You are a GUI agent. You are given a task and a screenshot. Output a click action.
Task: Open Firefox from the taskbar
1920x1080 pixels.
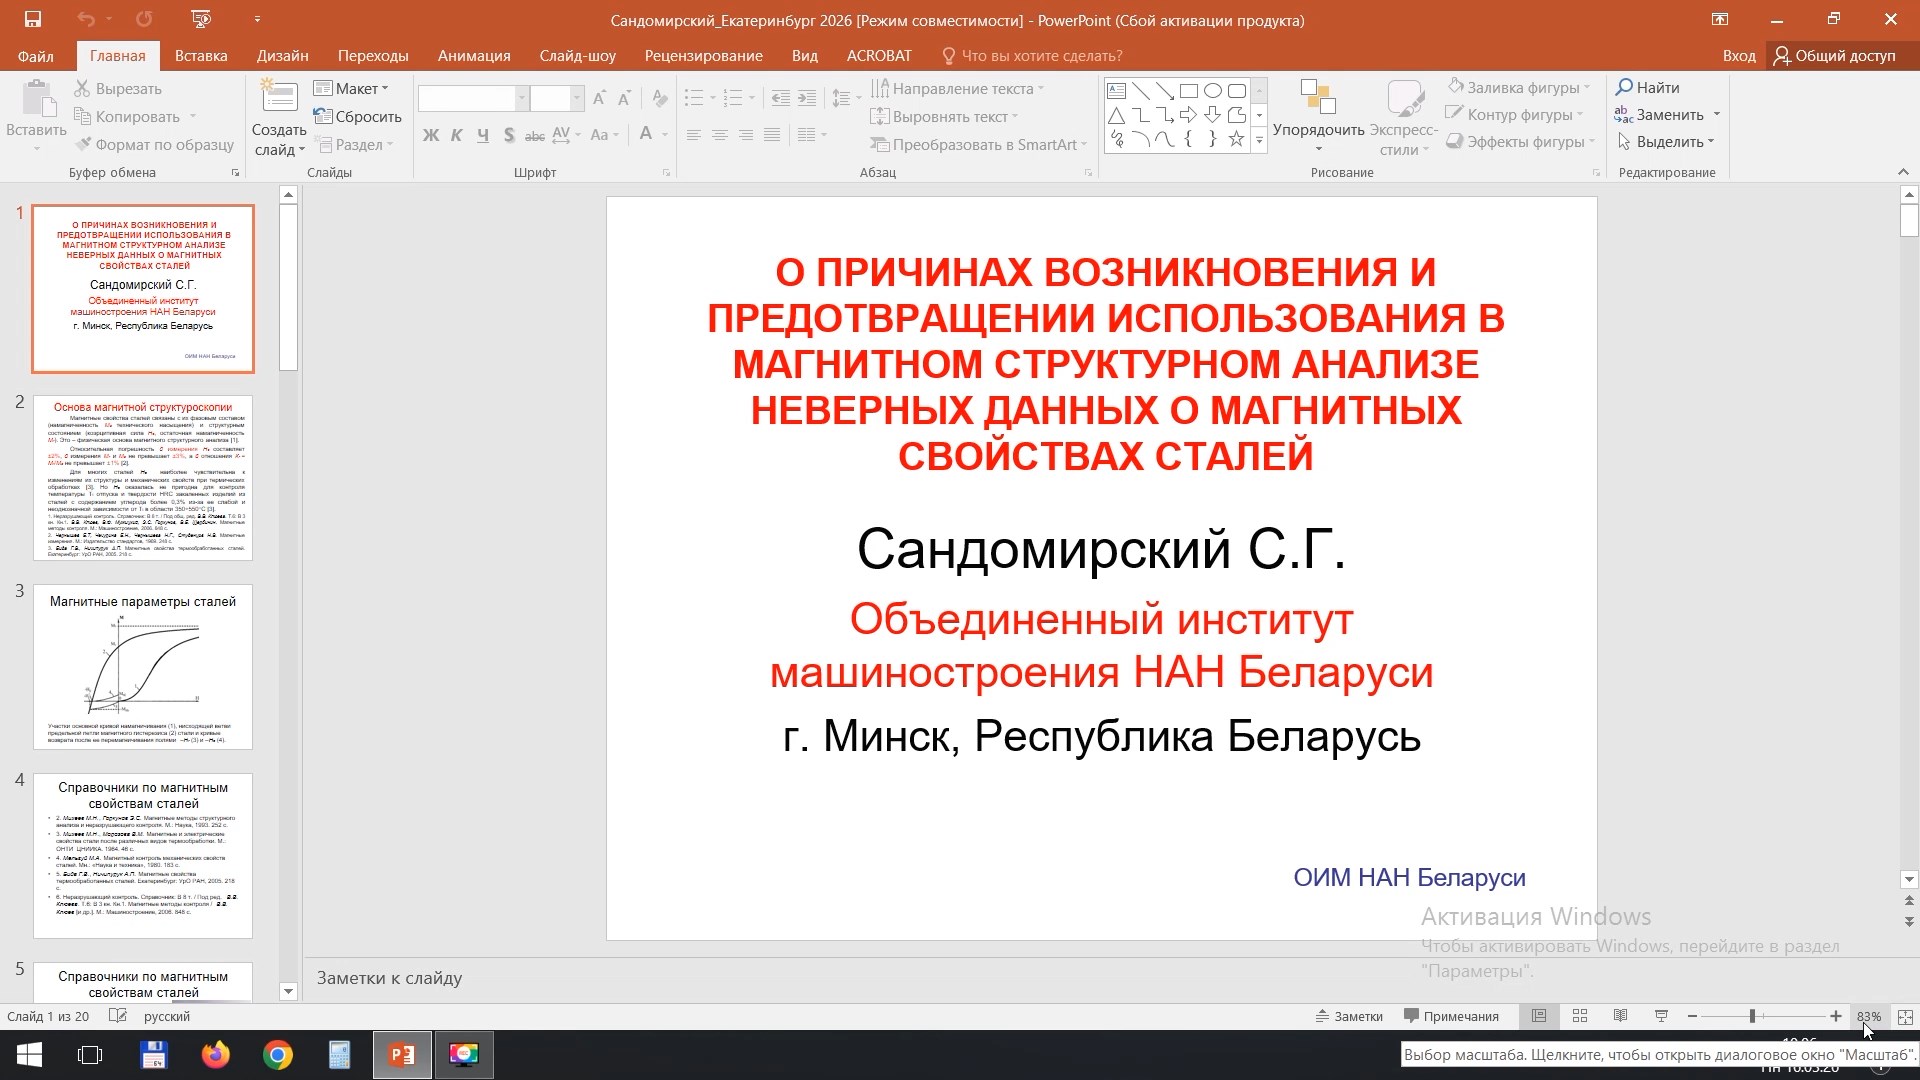[x=215, y=1055]
